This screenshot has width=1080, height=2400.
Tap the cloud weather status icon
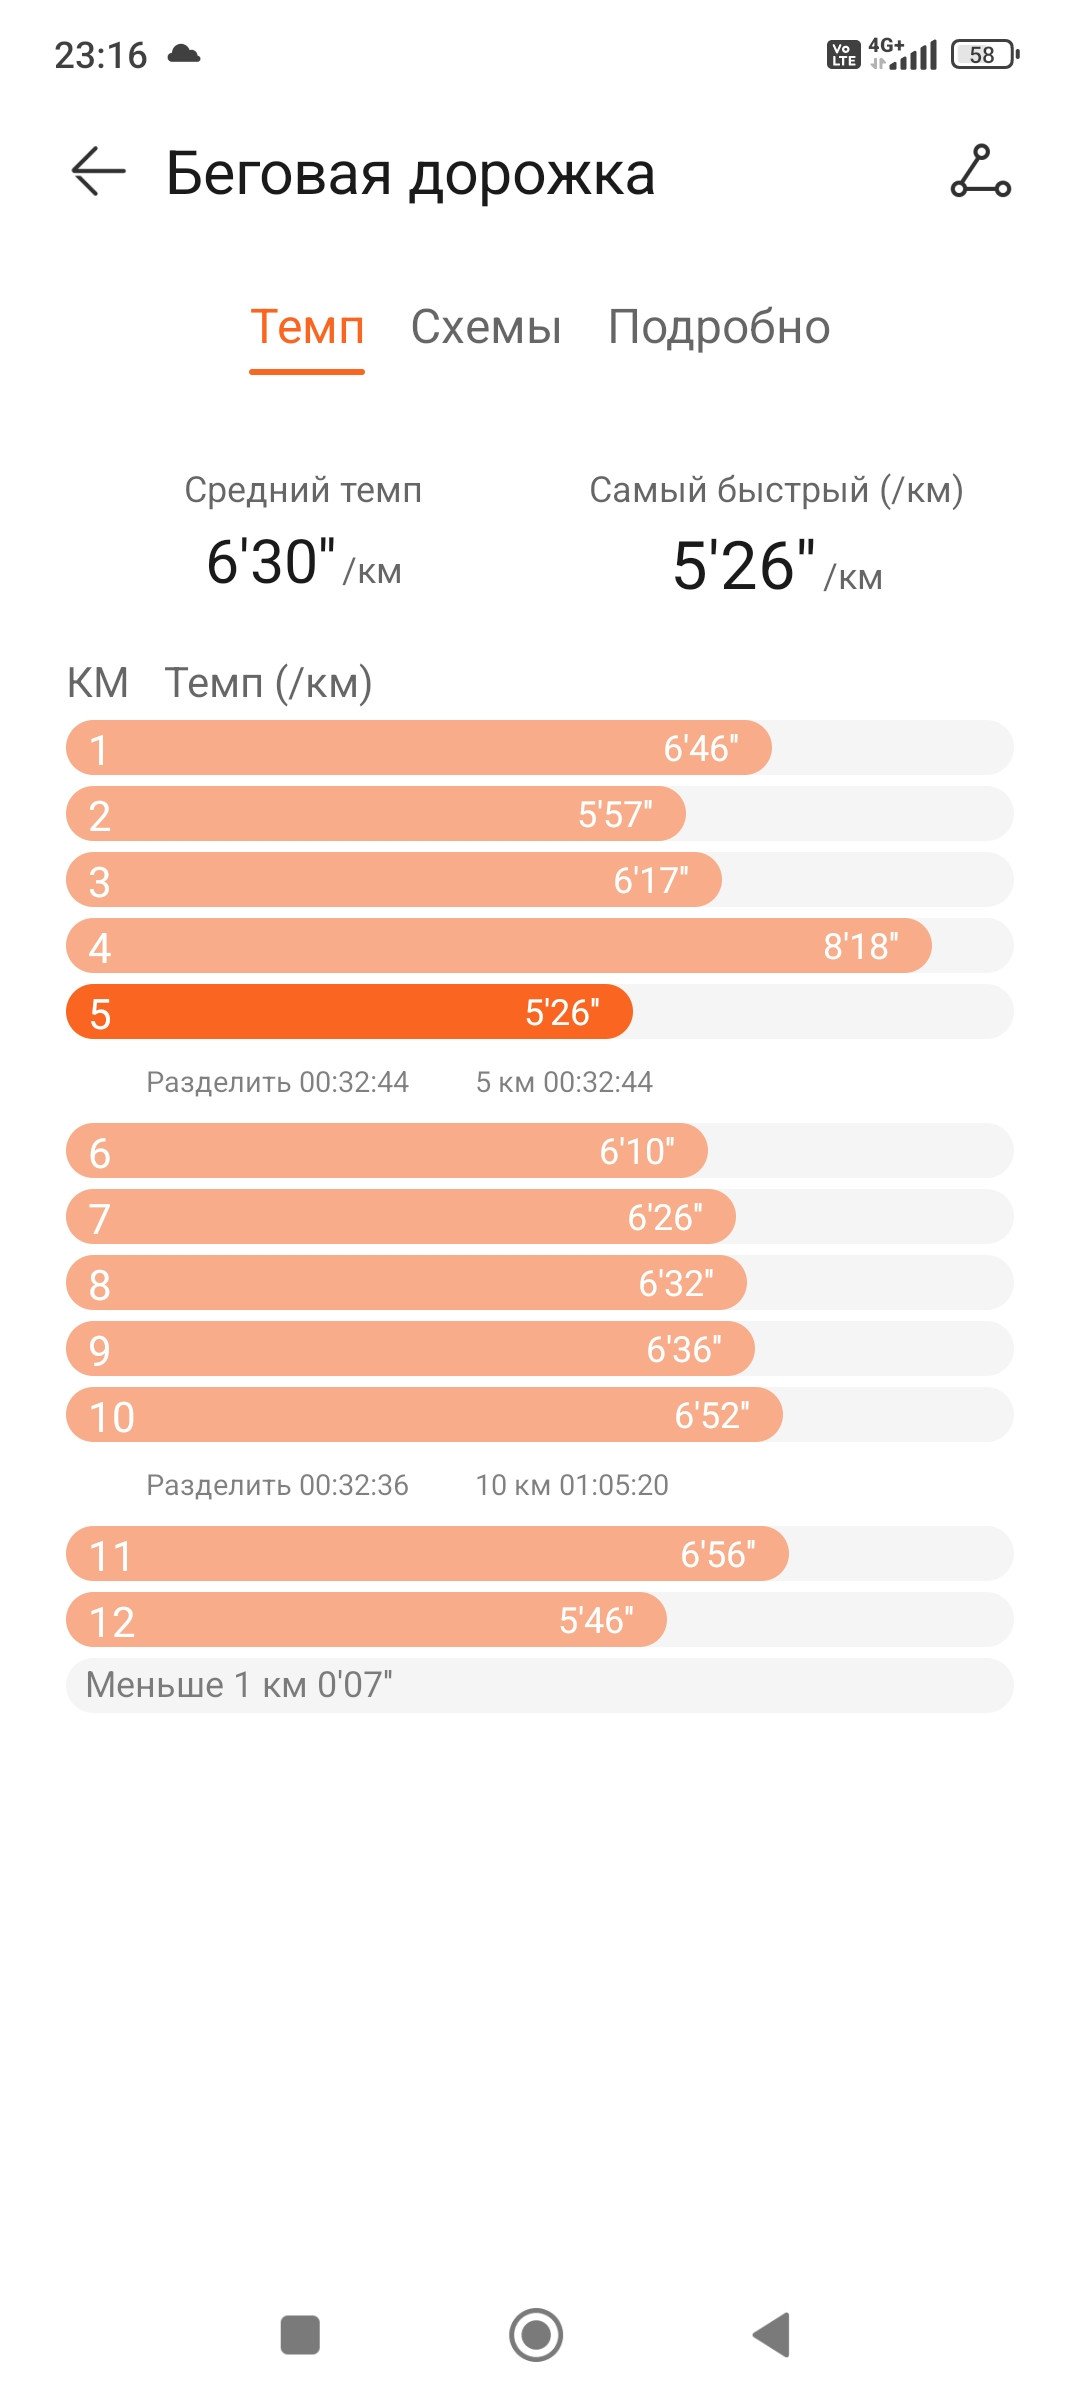[x=184, y=54]
